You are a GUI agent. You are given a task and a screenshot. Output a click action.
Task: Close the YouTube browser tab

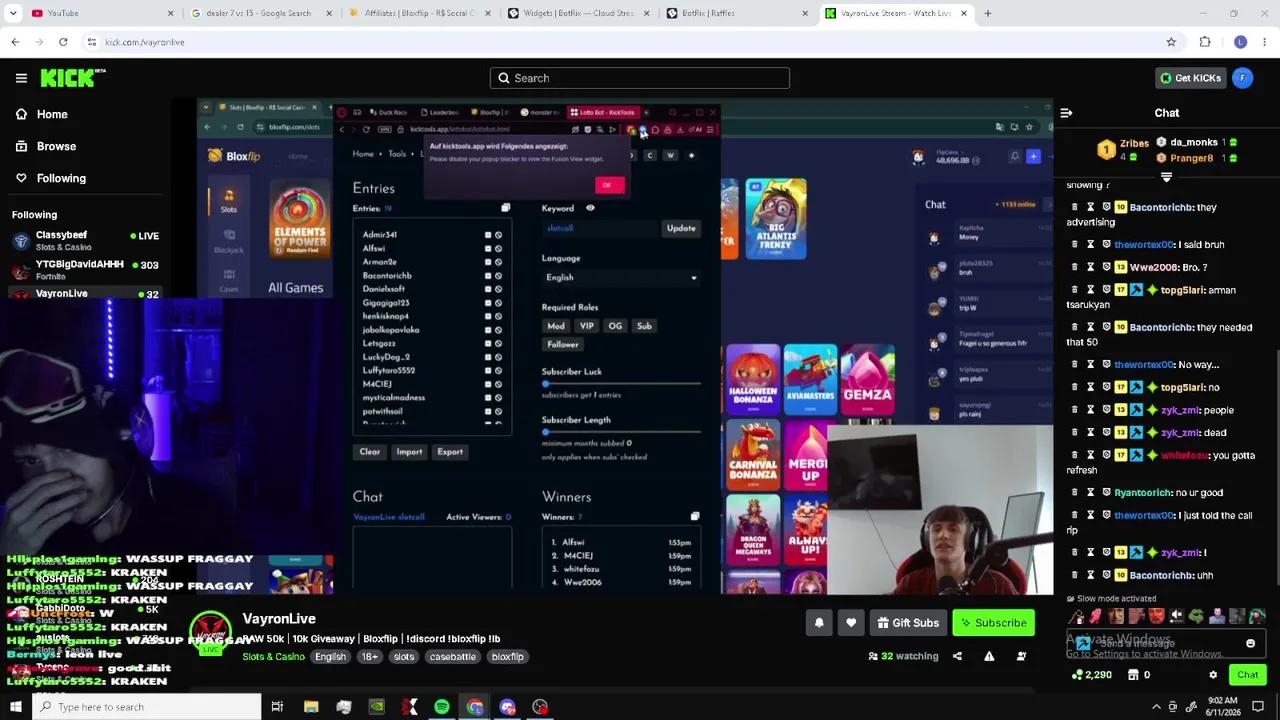[x=170, y=13]
